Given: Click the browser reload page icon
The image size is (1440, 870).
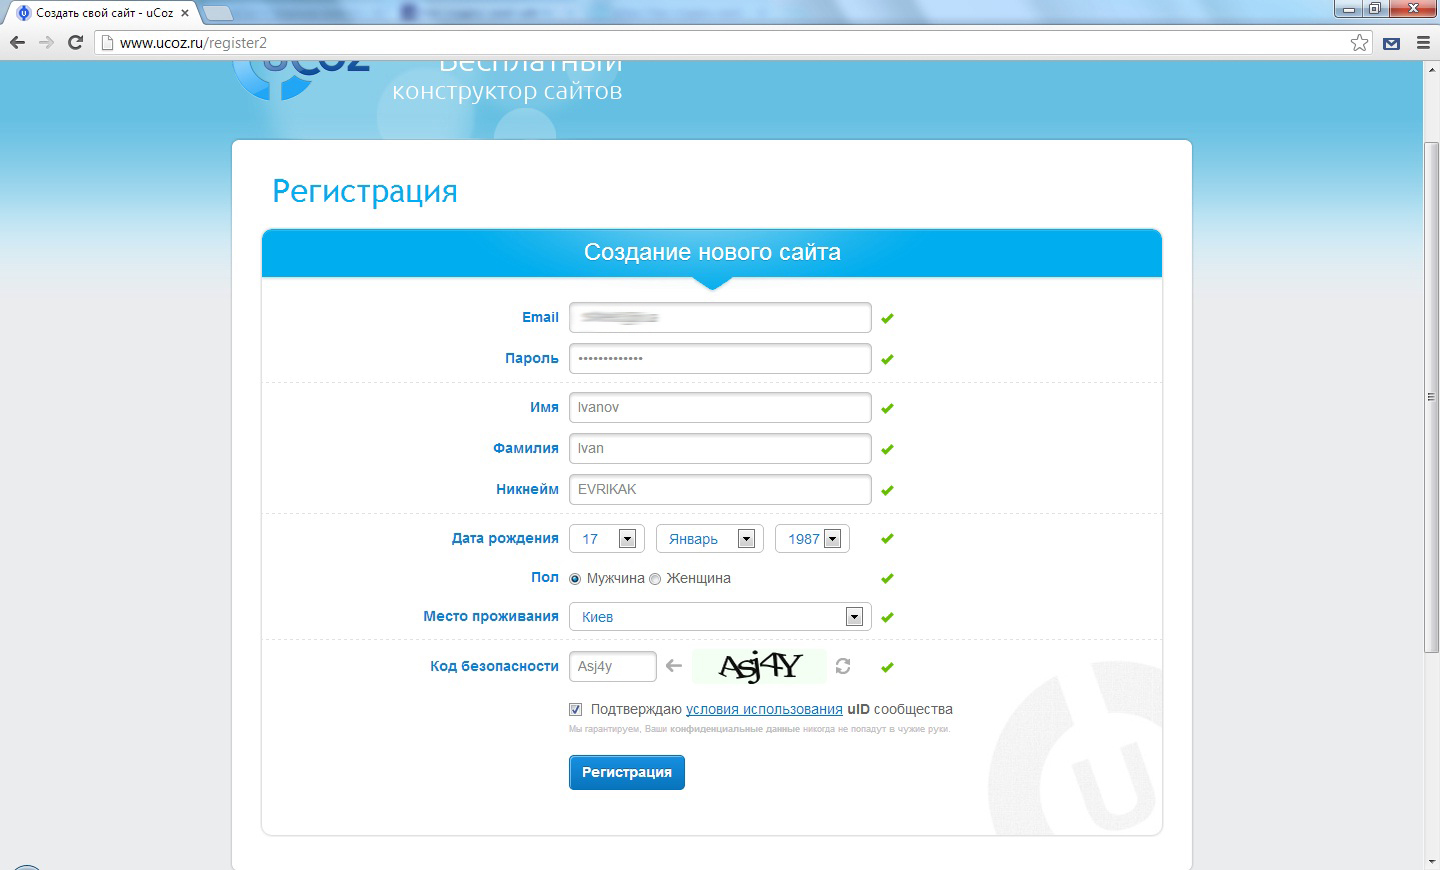Looking at the screenshot, I should coord(75,42).
